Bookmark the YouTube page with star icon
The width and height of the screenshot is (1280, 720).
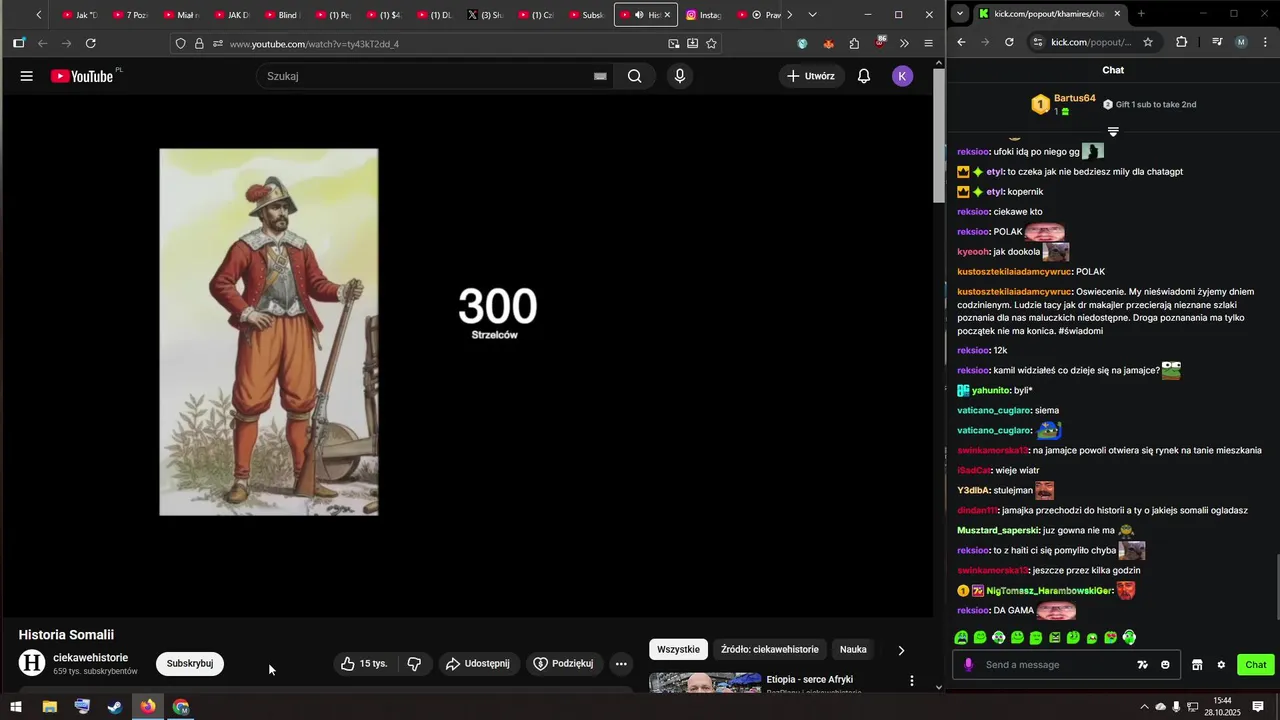(x=711, y=44)
